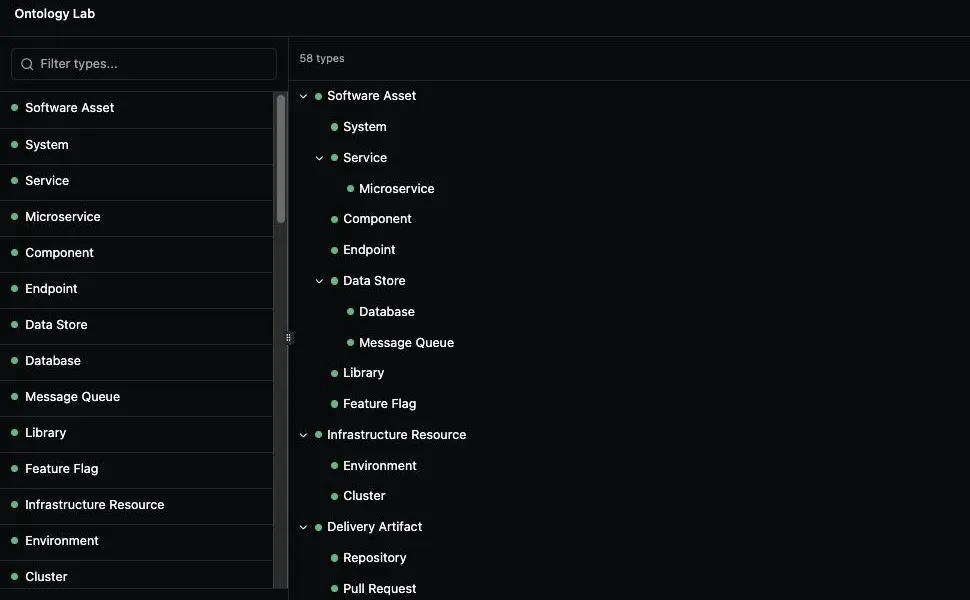Click the Ontology Lab app title

coord(54,14)
